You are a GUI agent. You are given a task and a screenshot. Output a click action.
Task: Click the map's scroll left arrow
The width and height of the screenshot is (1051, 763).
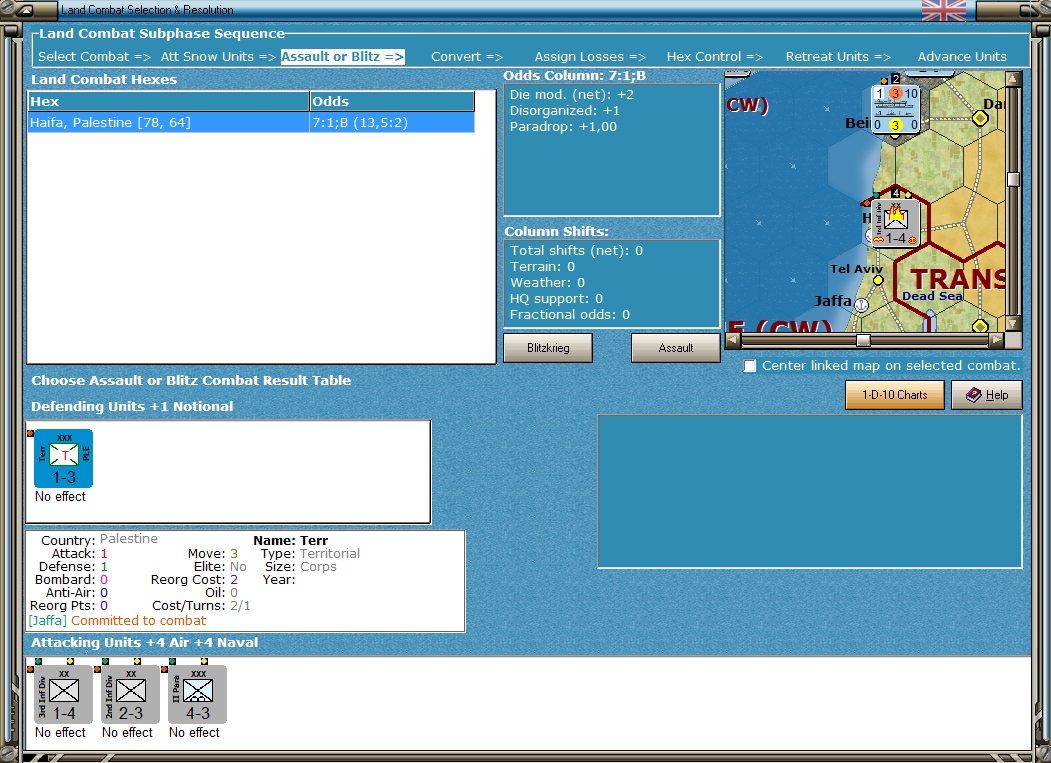(733, 341)
